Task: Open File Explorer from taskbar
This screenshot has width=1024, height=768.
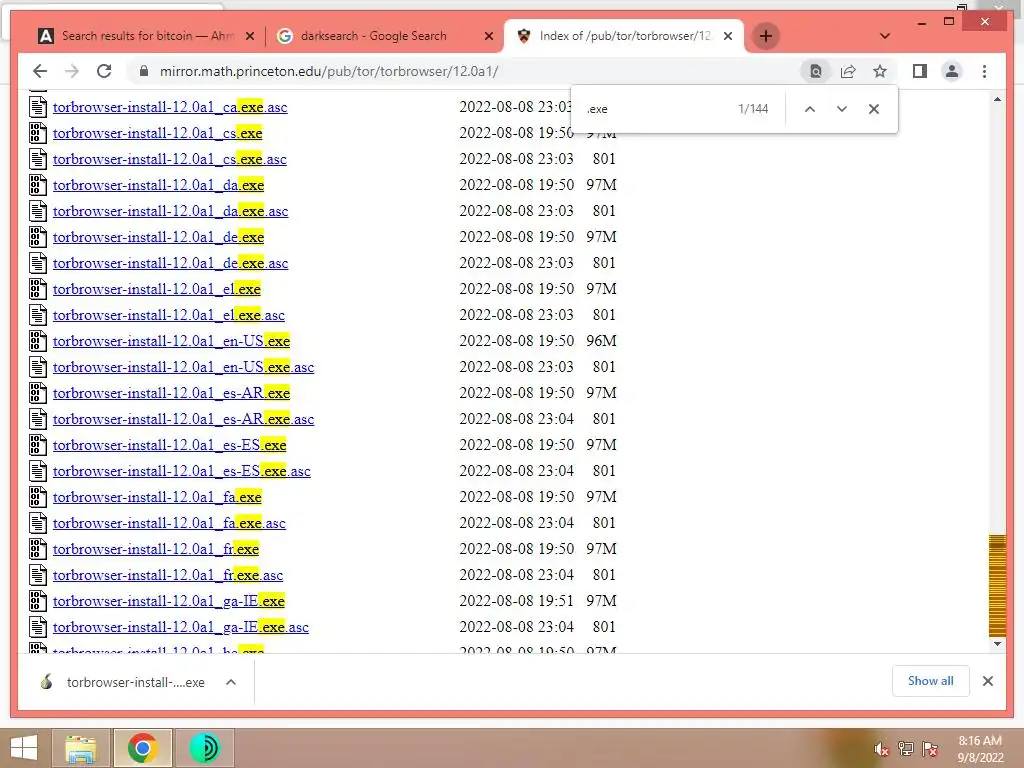Action: pos(80,748)
